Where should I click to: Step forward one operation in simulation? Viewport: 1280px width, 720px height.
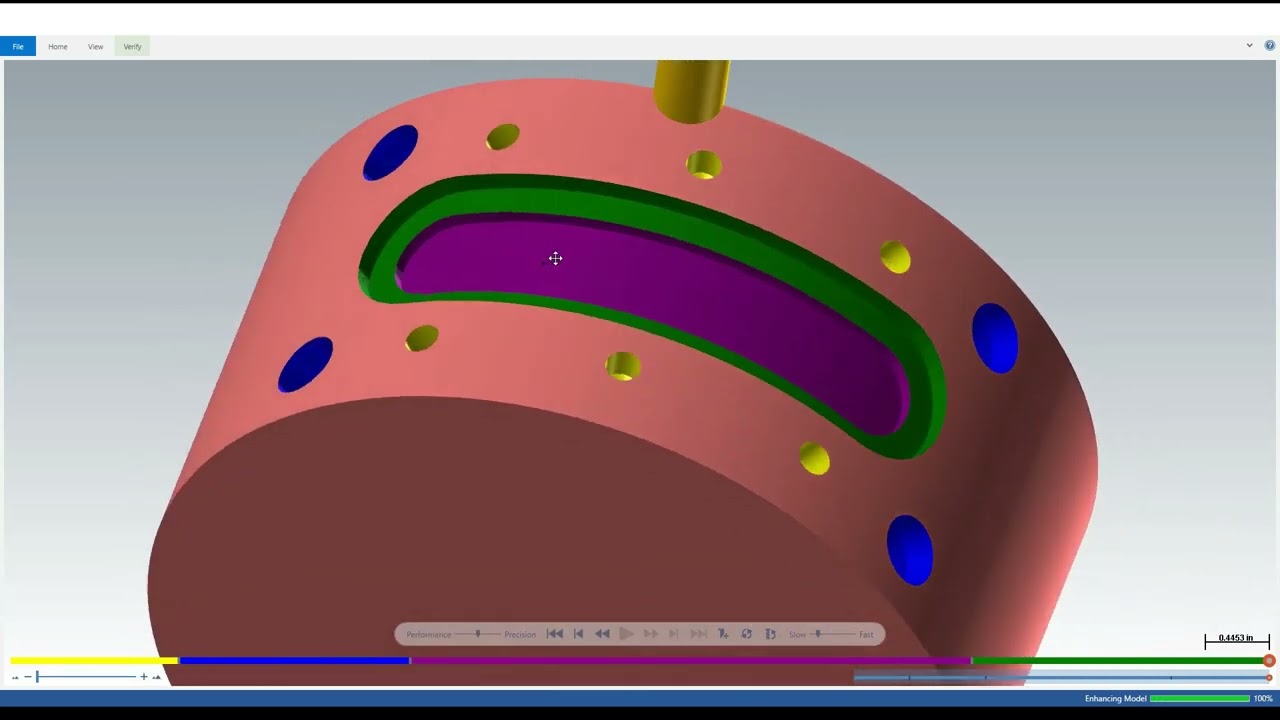674,634
